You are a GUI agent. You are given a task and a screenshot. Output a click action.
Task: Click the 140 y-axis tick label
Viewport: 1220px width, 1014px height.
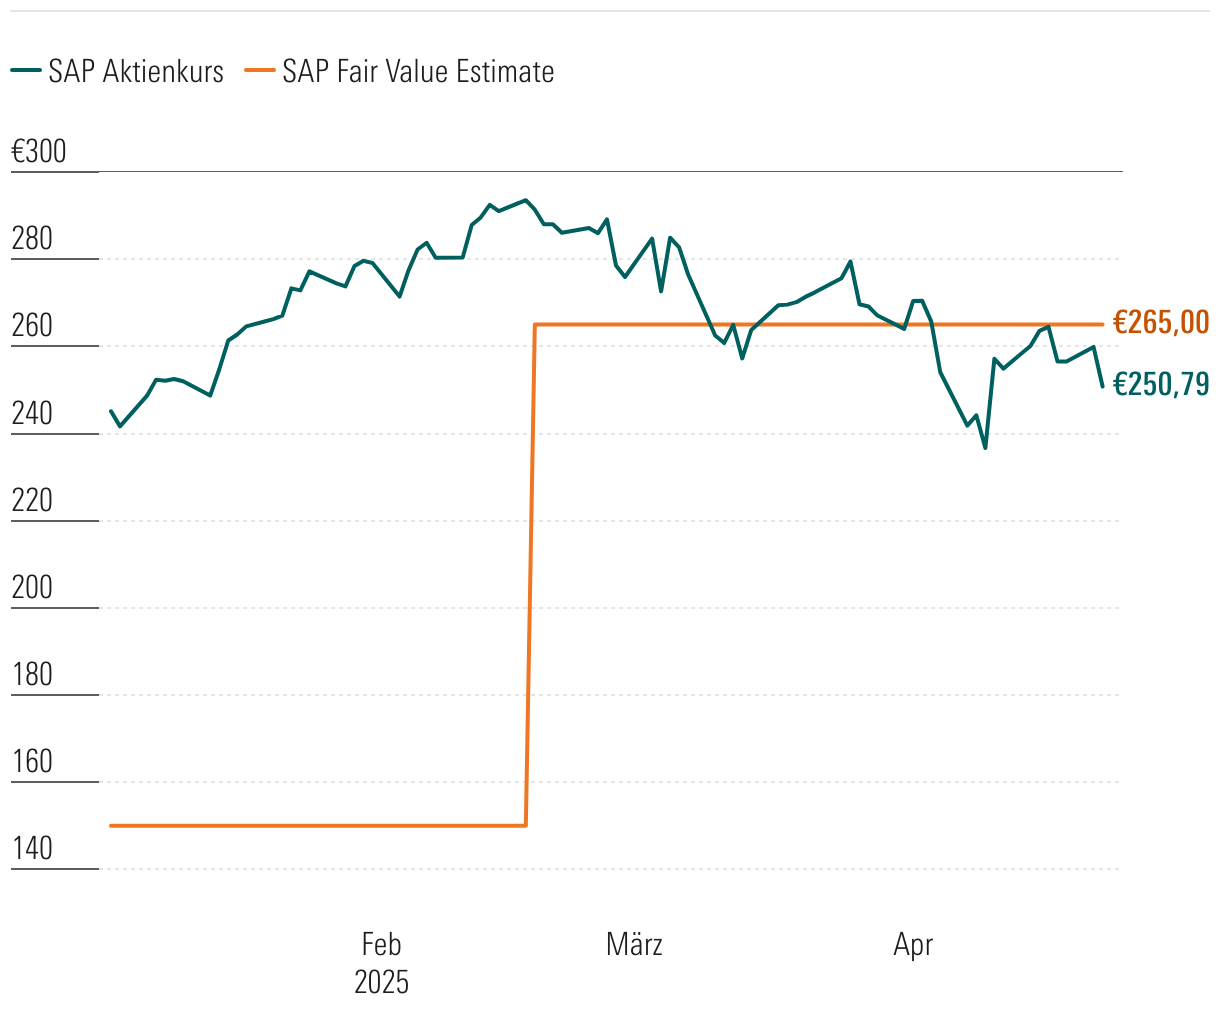pos(32,849)
